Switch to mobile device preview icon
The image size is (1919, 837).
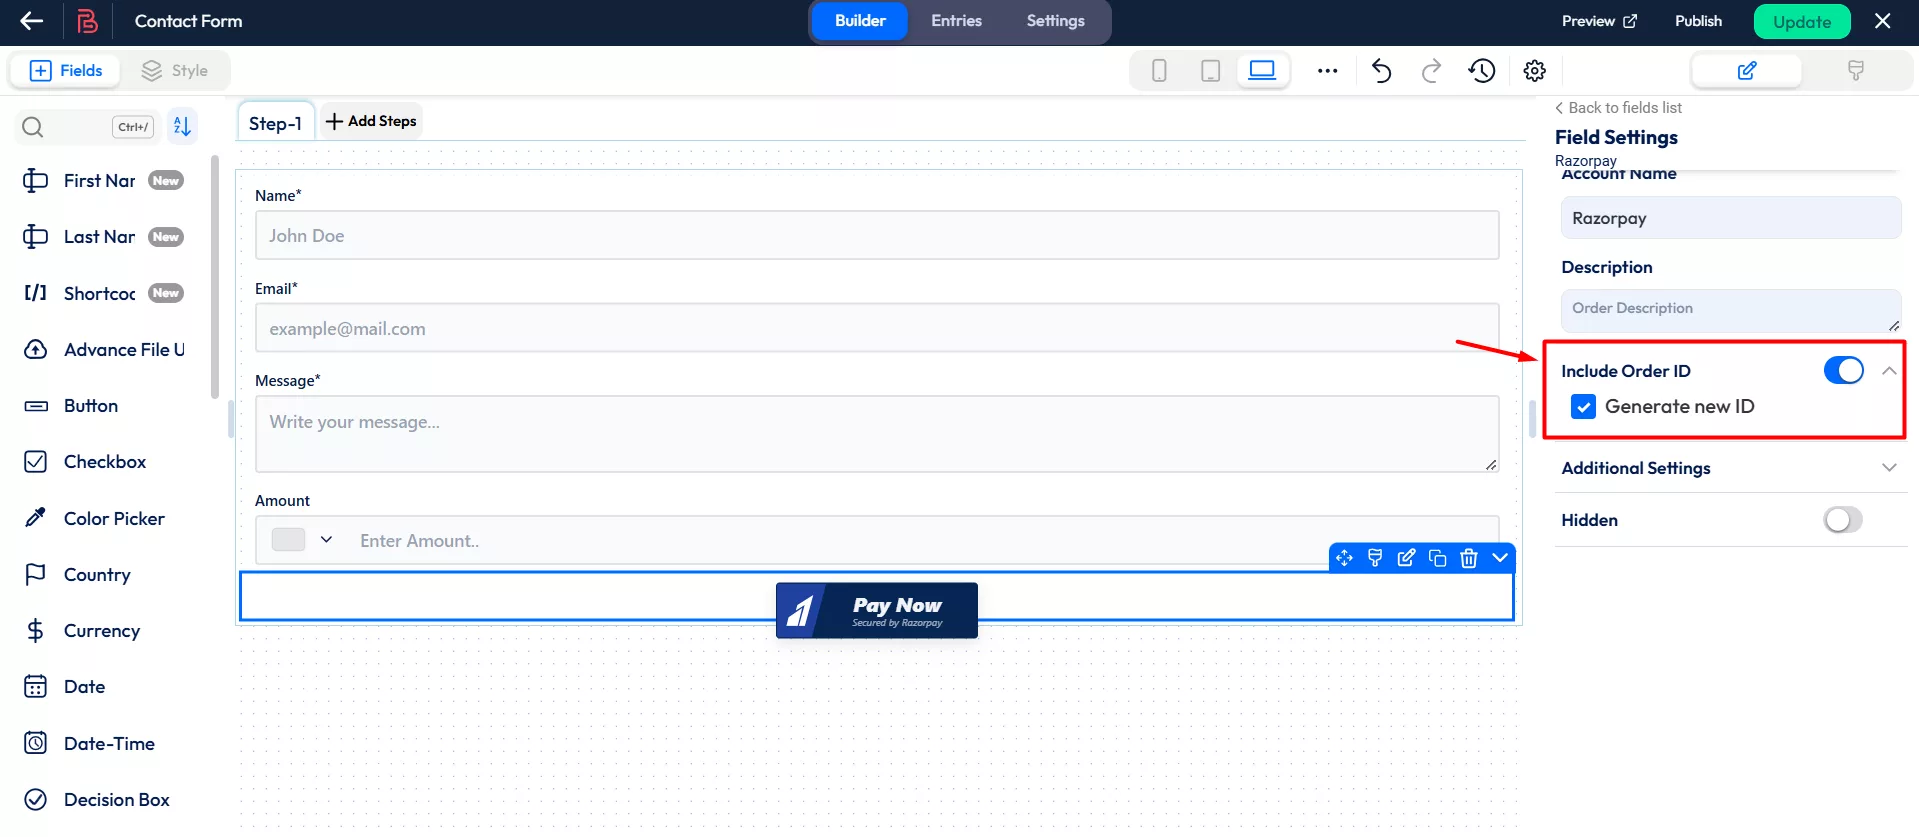pyautogui.click(x=1159, y=71)
